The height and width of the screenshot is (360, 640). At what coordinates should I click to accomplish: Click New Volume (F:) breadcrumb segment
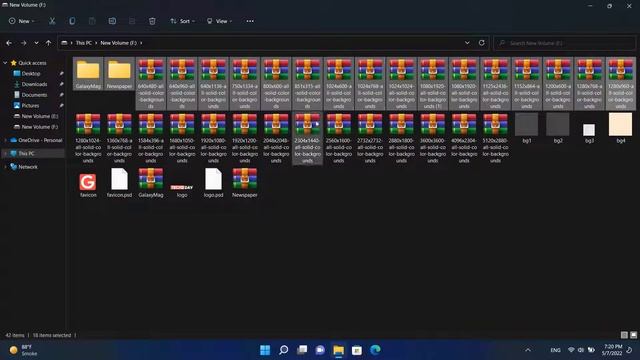(x=118, y=43)
